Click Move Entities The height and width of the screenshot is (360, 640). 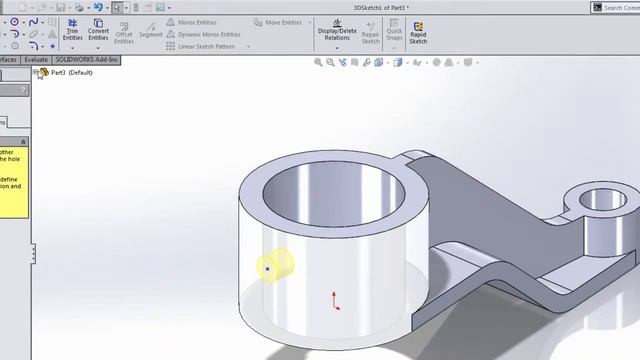278,22
